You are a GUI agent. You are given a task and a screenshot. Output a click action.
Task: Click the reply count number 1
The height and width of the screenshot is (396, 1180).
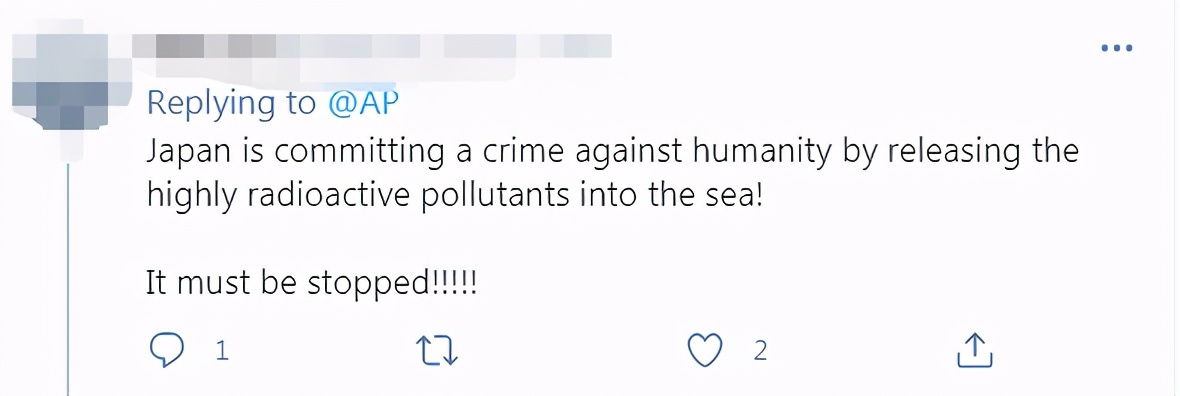(x=222, y=351)
